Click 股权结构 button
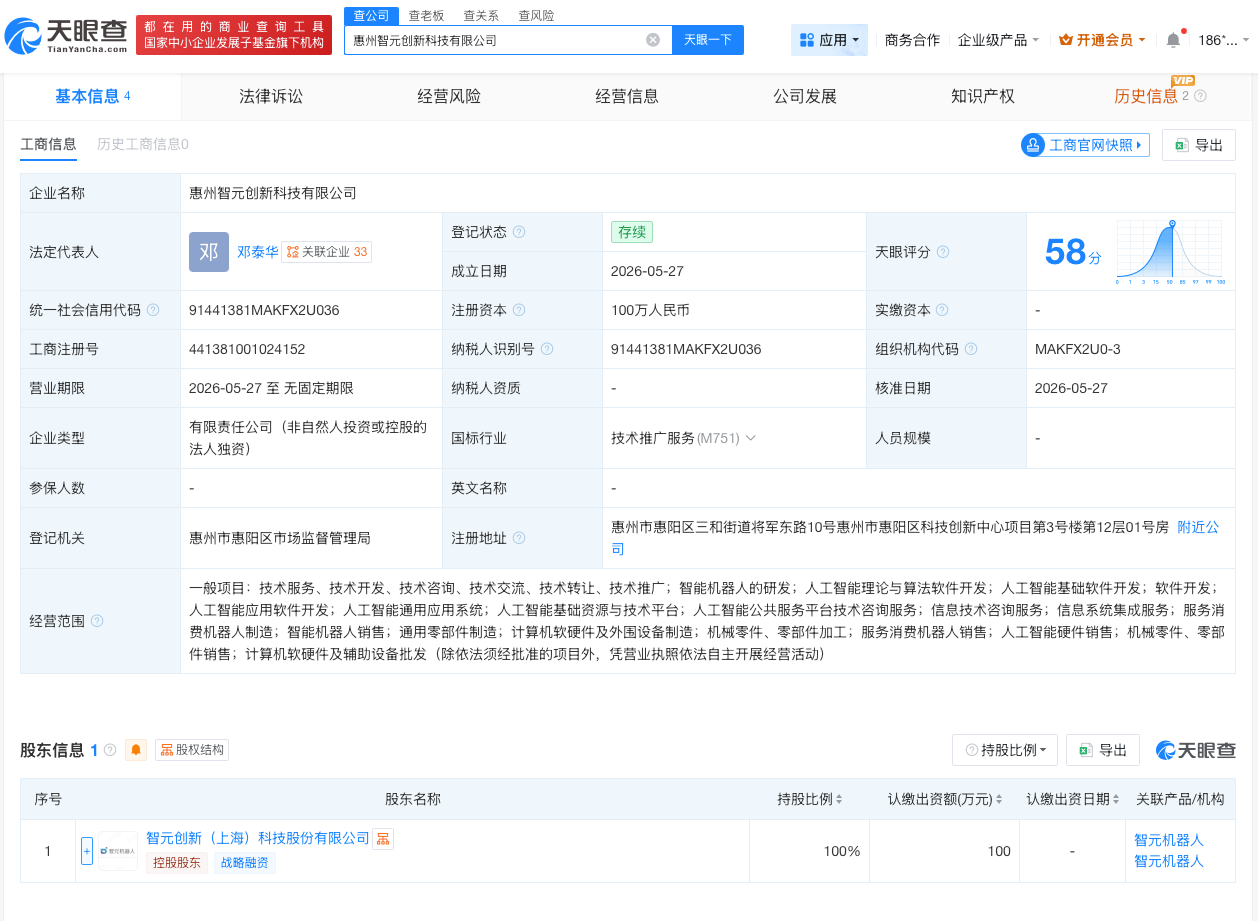 192,750
